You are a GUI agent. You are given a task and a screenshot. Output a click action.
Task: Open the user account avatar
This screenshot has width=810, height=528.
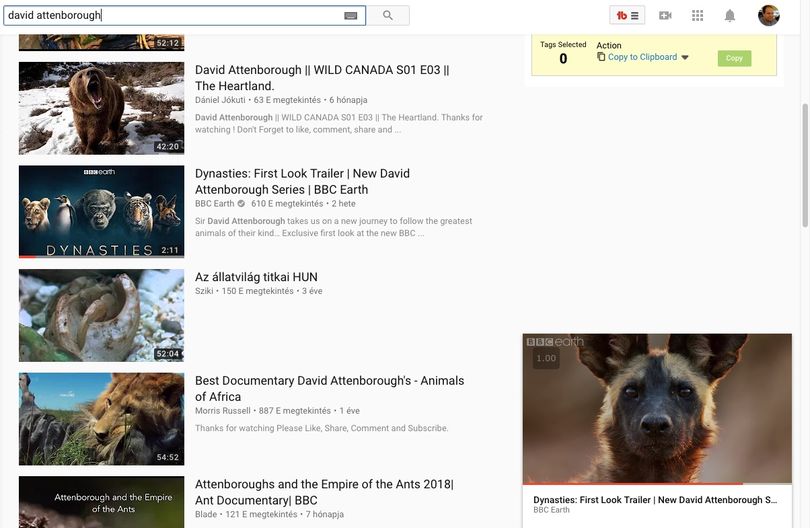pyautogui.click(x=769, y=15)
